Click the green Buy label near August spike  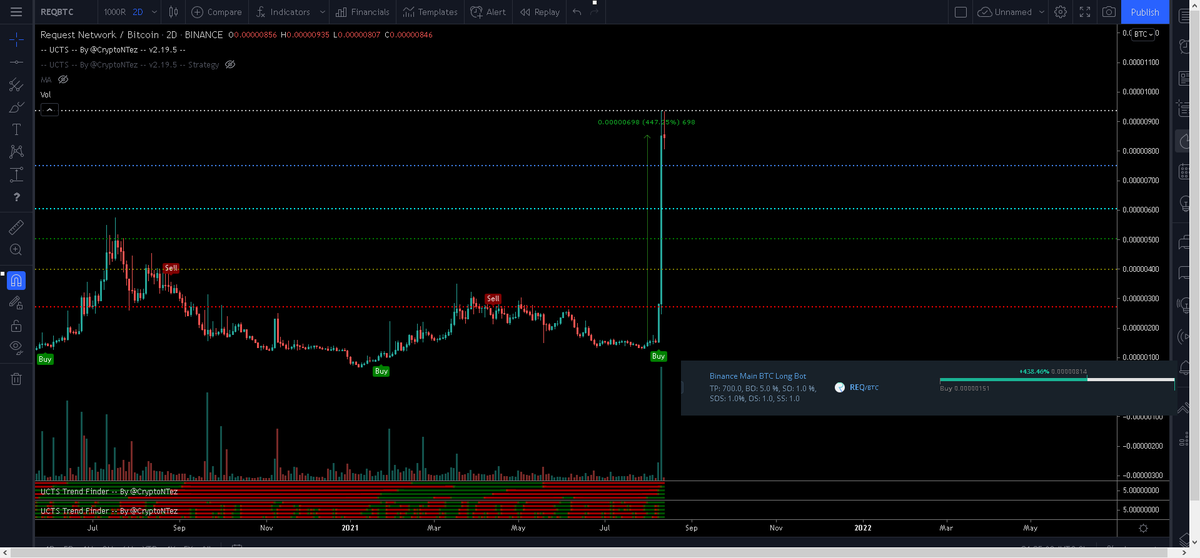658,356
